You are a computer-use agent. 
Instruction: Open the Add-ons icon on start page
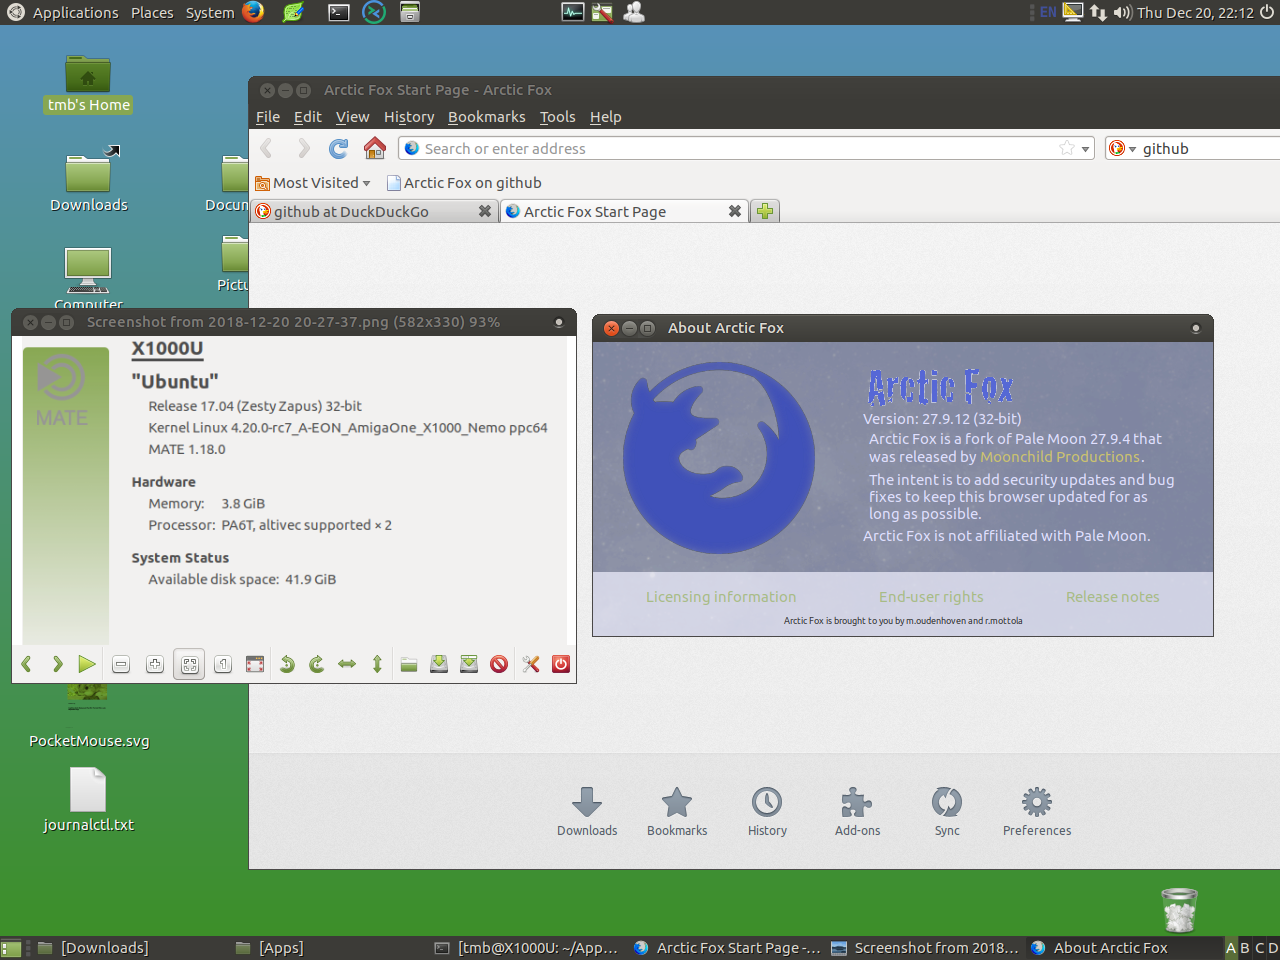(857, 810)
